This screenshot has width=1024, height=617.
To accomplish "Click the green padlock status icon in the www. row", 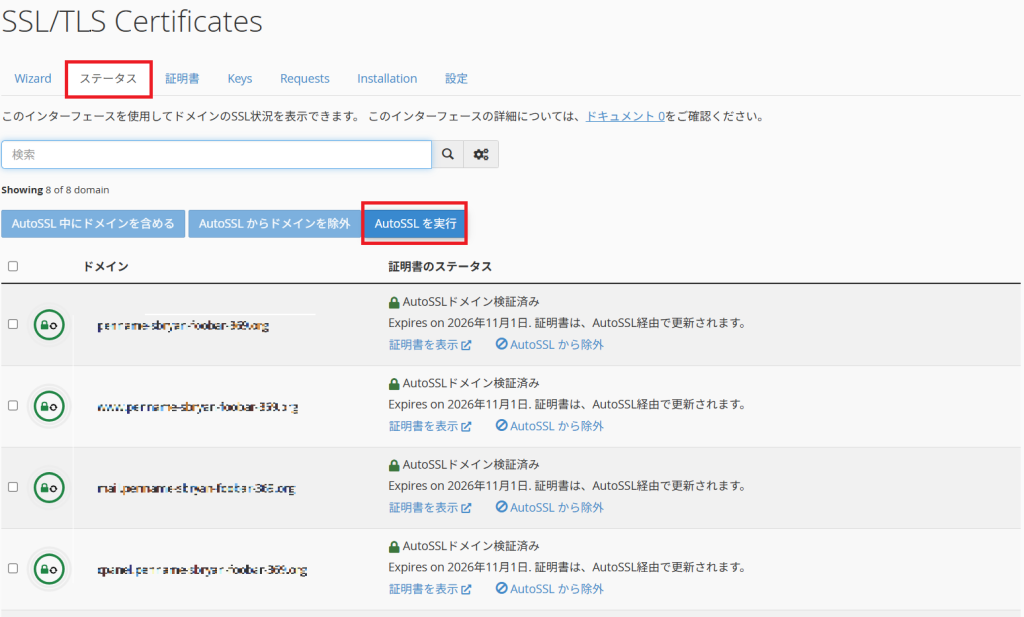I will (x=394, y=384).
